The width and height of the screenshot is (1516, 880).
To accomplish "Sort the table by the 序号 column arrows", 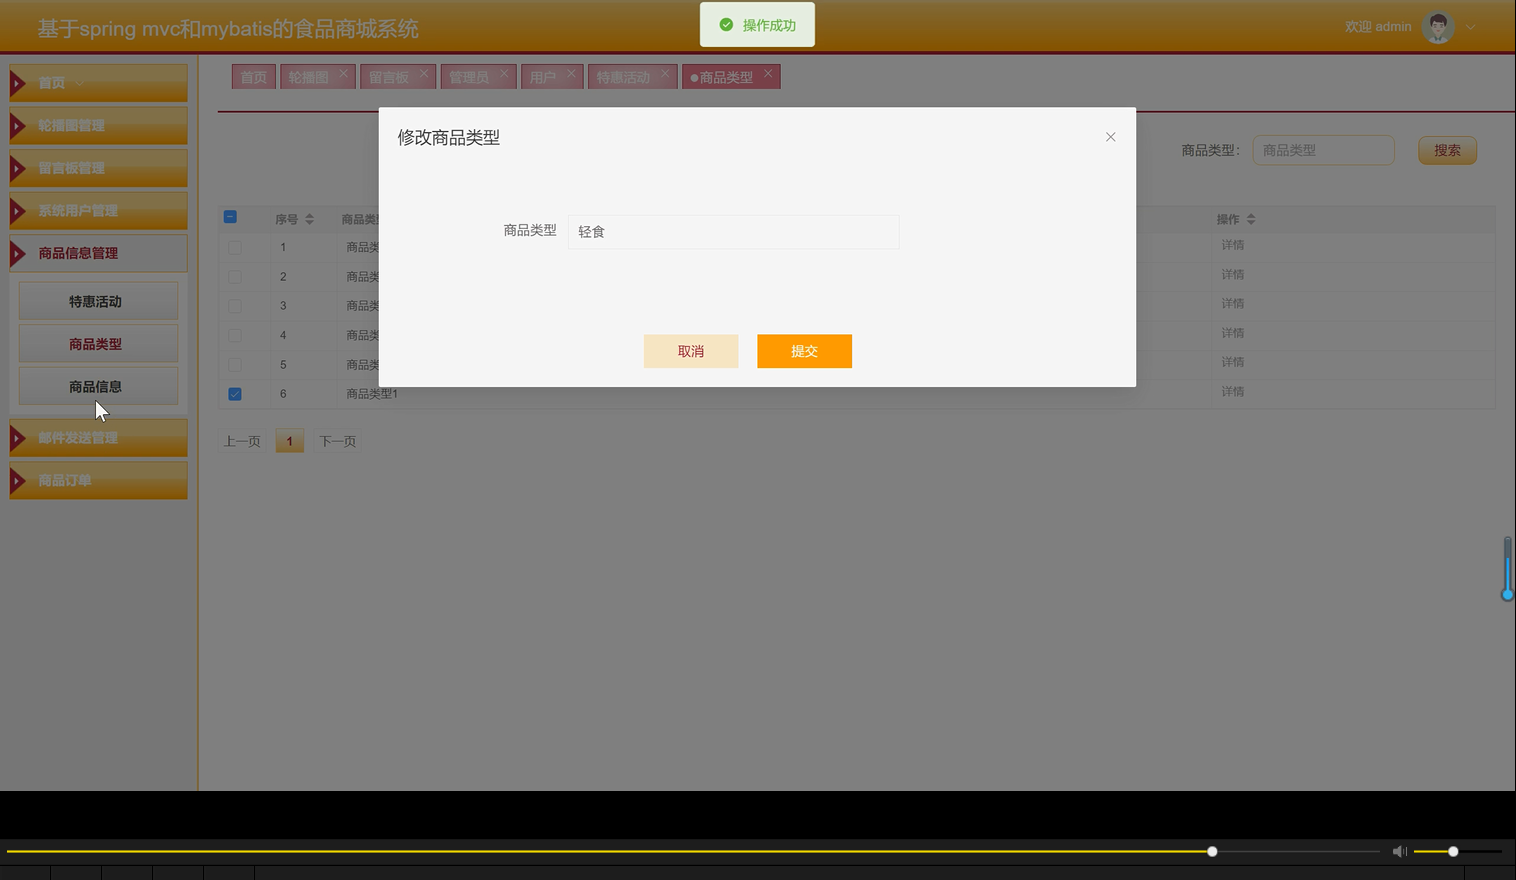I will click(309, 219).
